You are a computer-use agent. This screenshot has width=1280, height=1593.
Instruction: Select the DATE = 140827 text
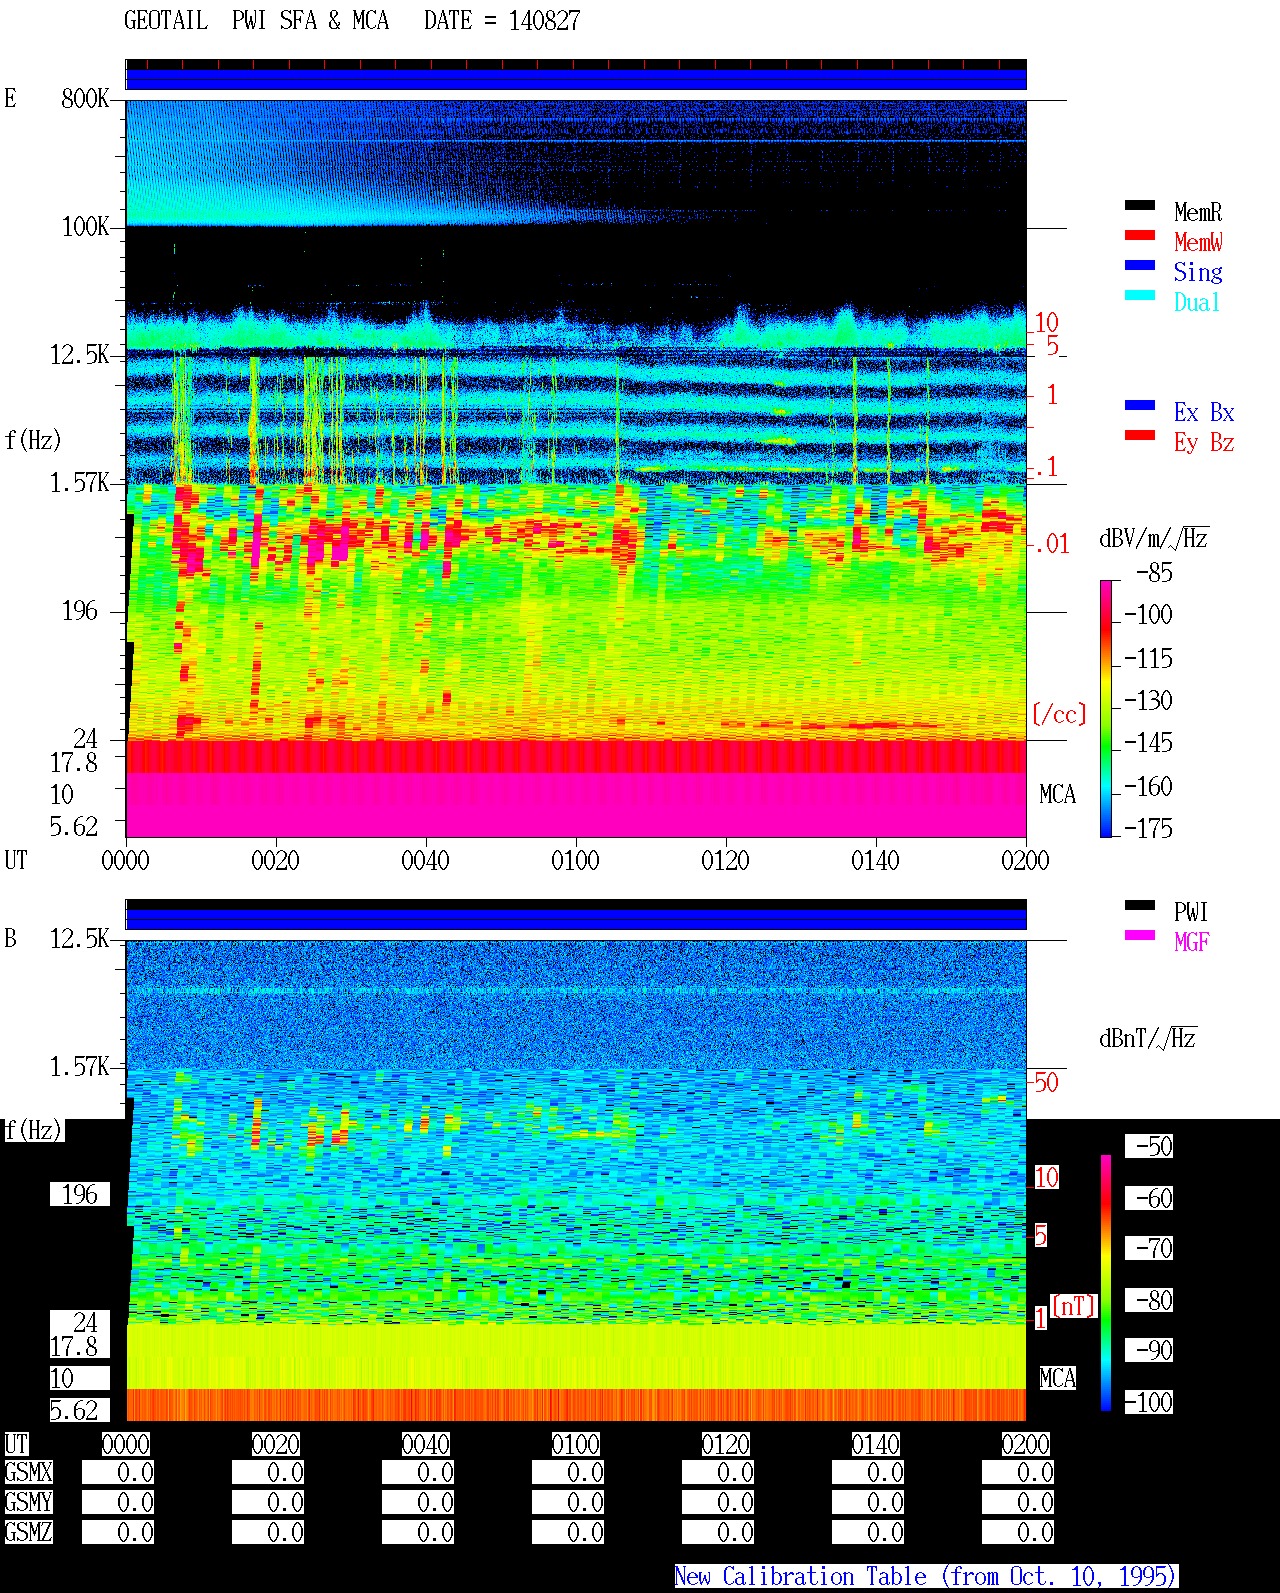502,21
